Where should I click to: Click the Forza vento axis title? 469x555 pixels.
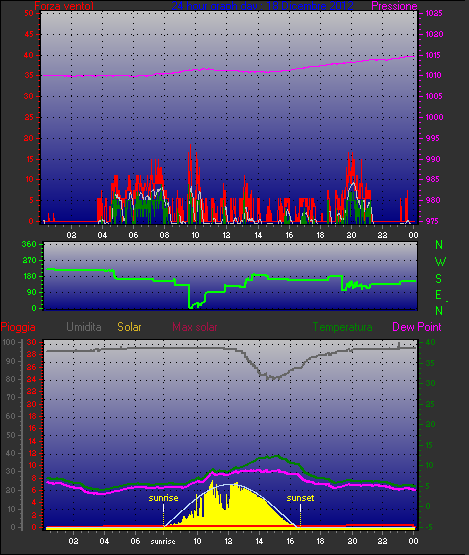pos(64,6)
